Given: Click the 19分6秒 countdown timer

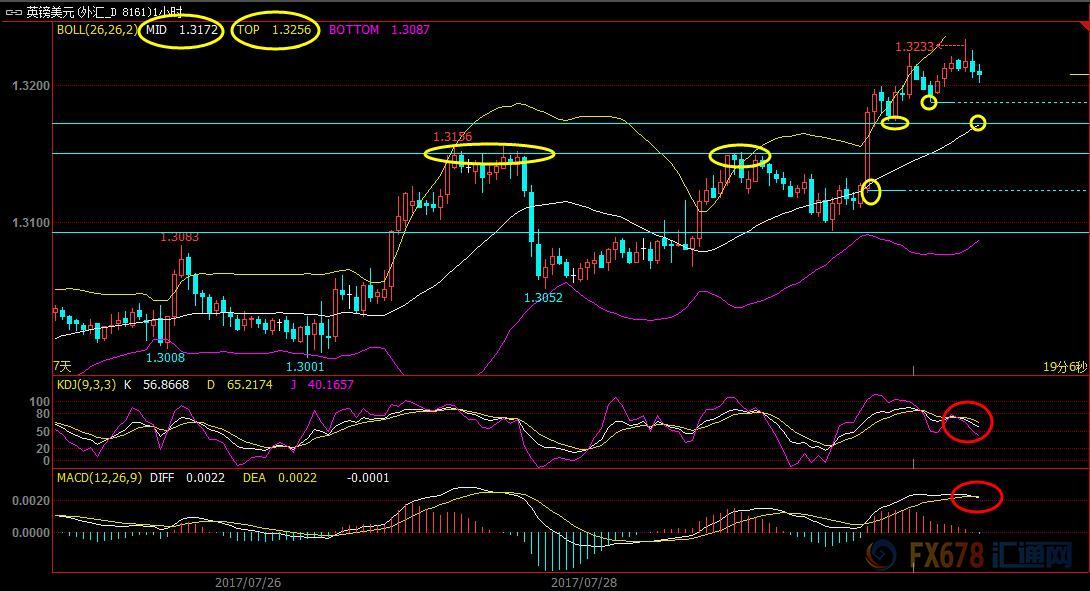Looking at the screenshot, I should pos(1062,367).
